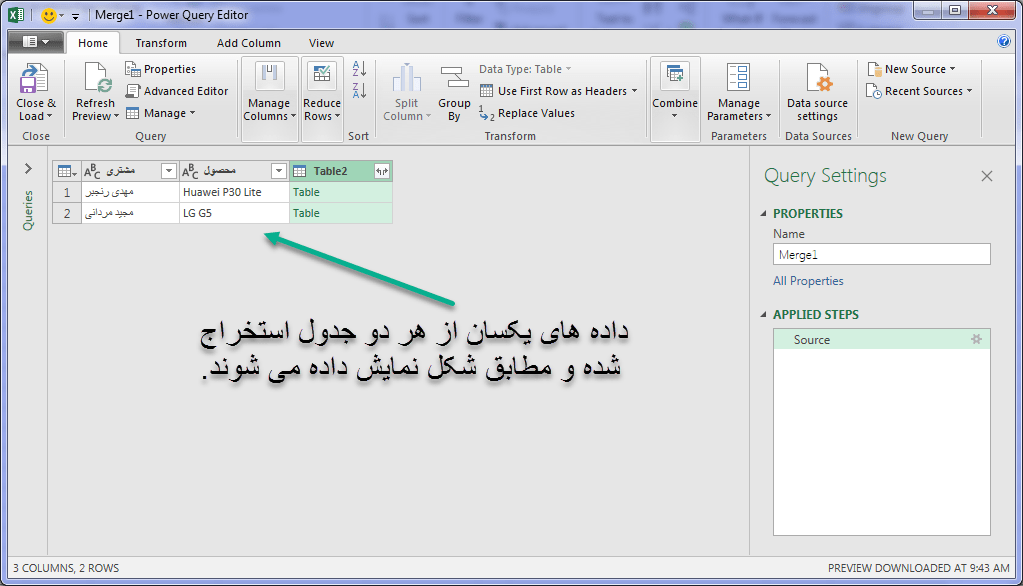This screenshot has width=1023, height=586.
Task: Click the Manage Parameters icon
Action: [x=739, y=77]
